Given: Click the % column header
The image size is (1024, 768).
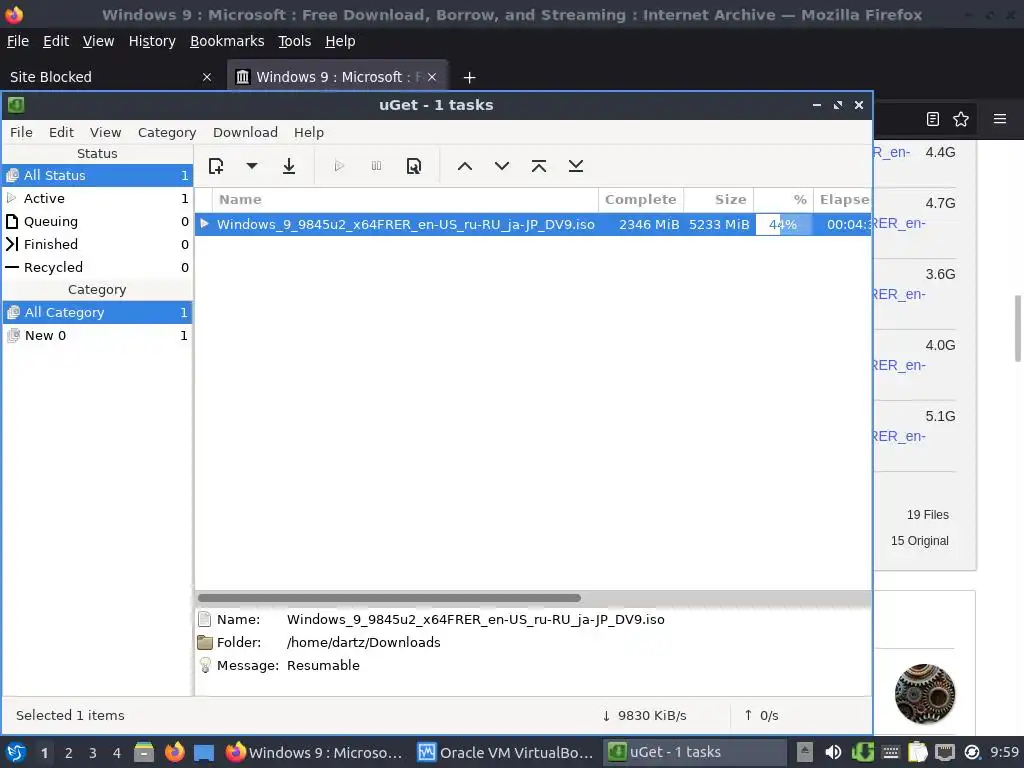Looking at the screenshot, I should pos(784,199).
